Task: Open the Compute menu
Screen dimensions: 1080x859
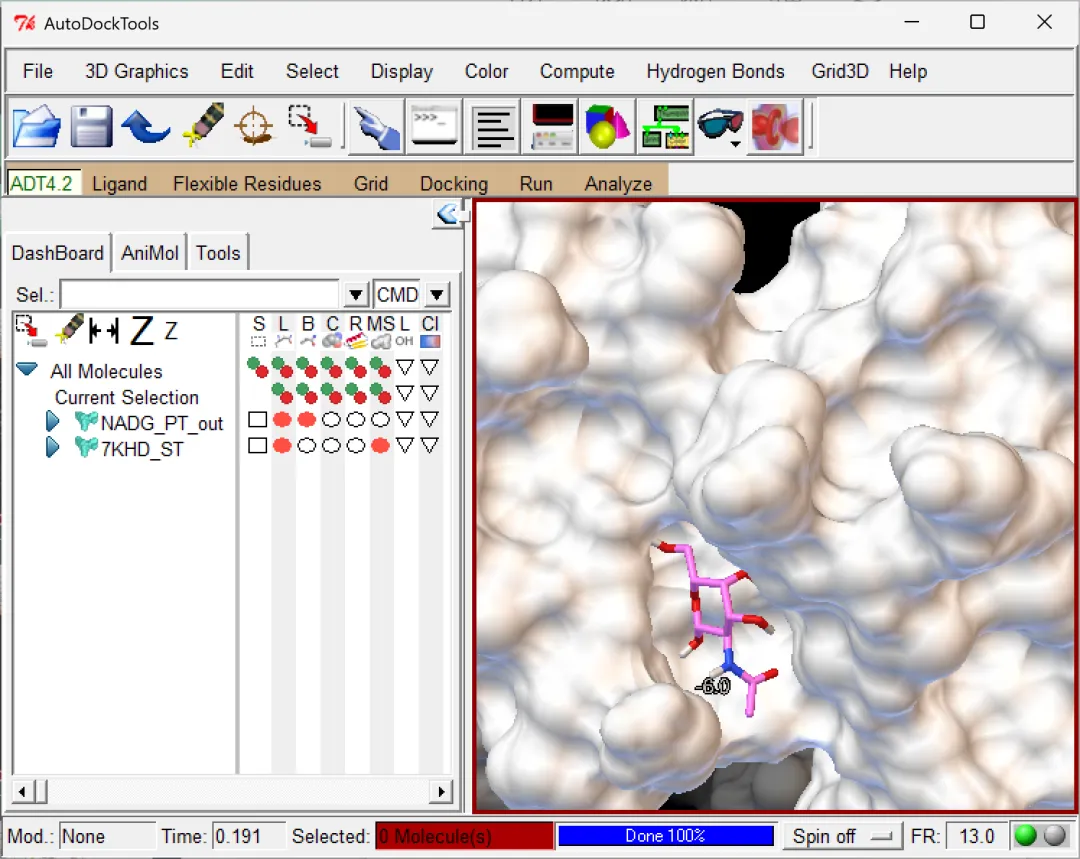Action: click(x=577, y=71)
